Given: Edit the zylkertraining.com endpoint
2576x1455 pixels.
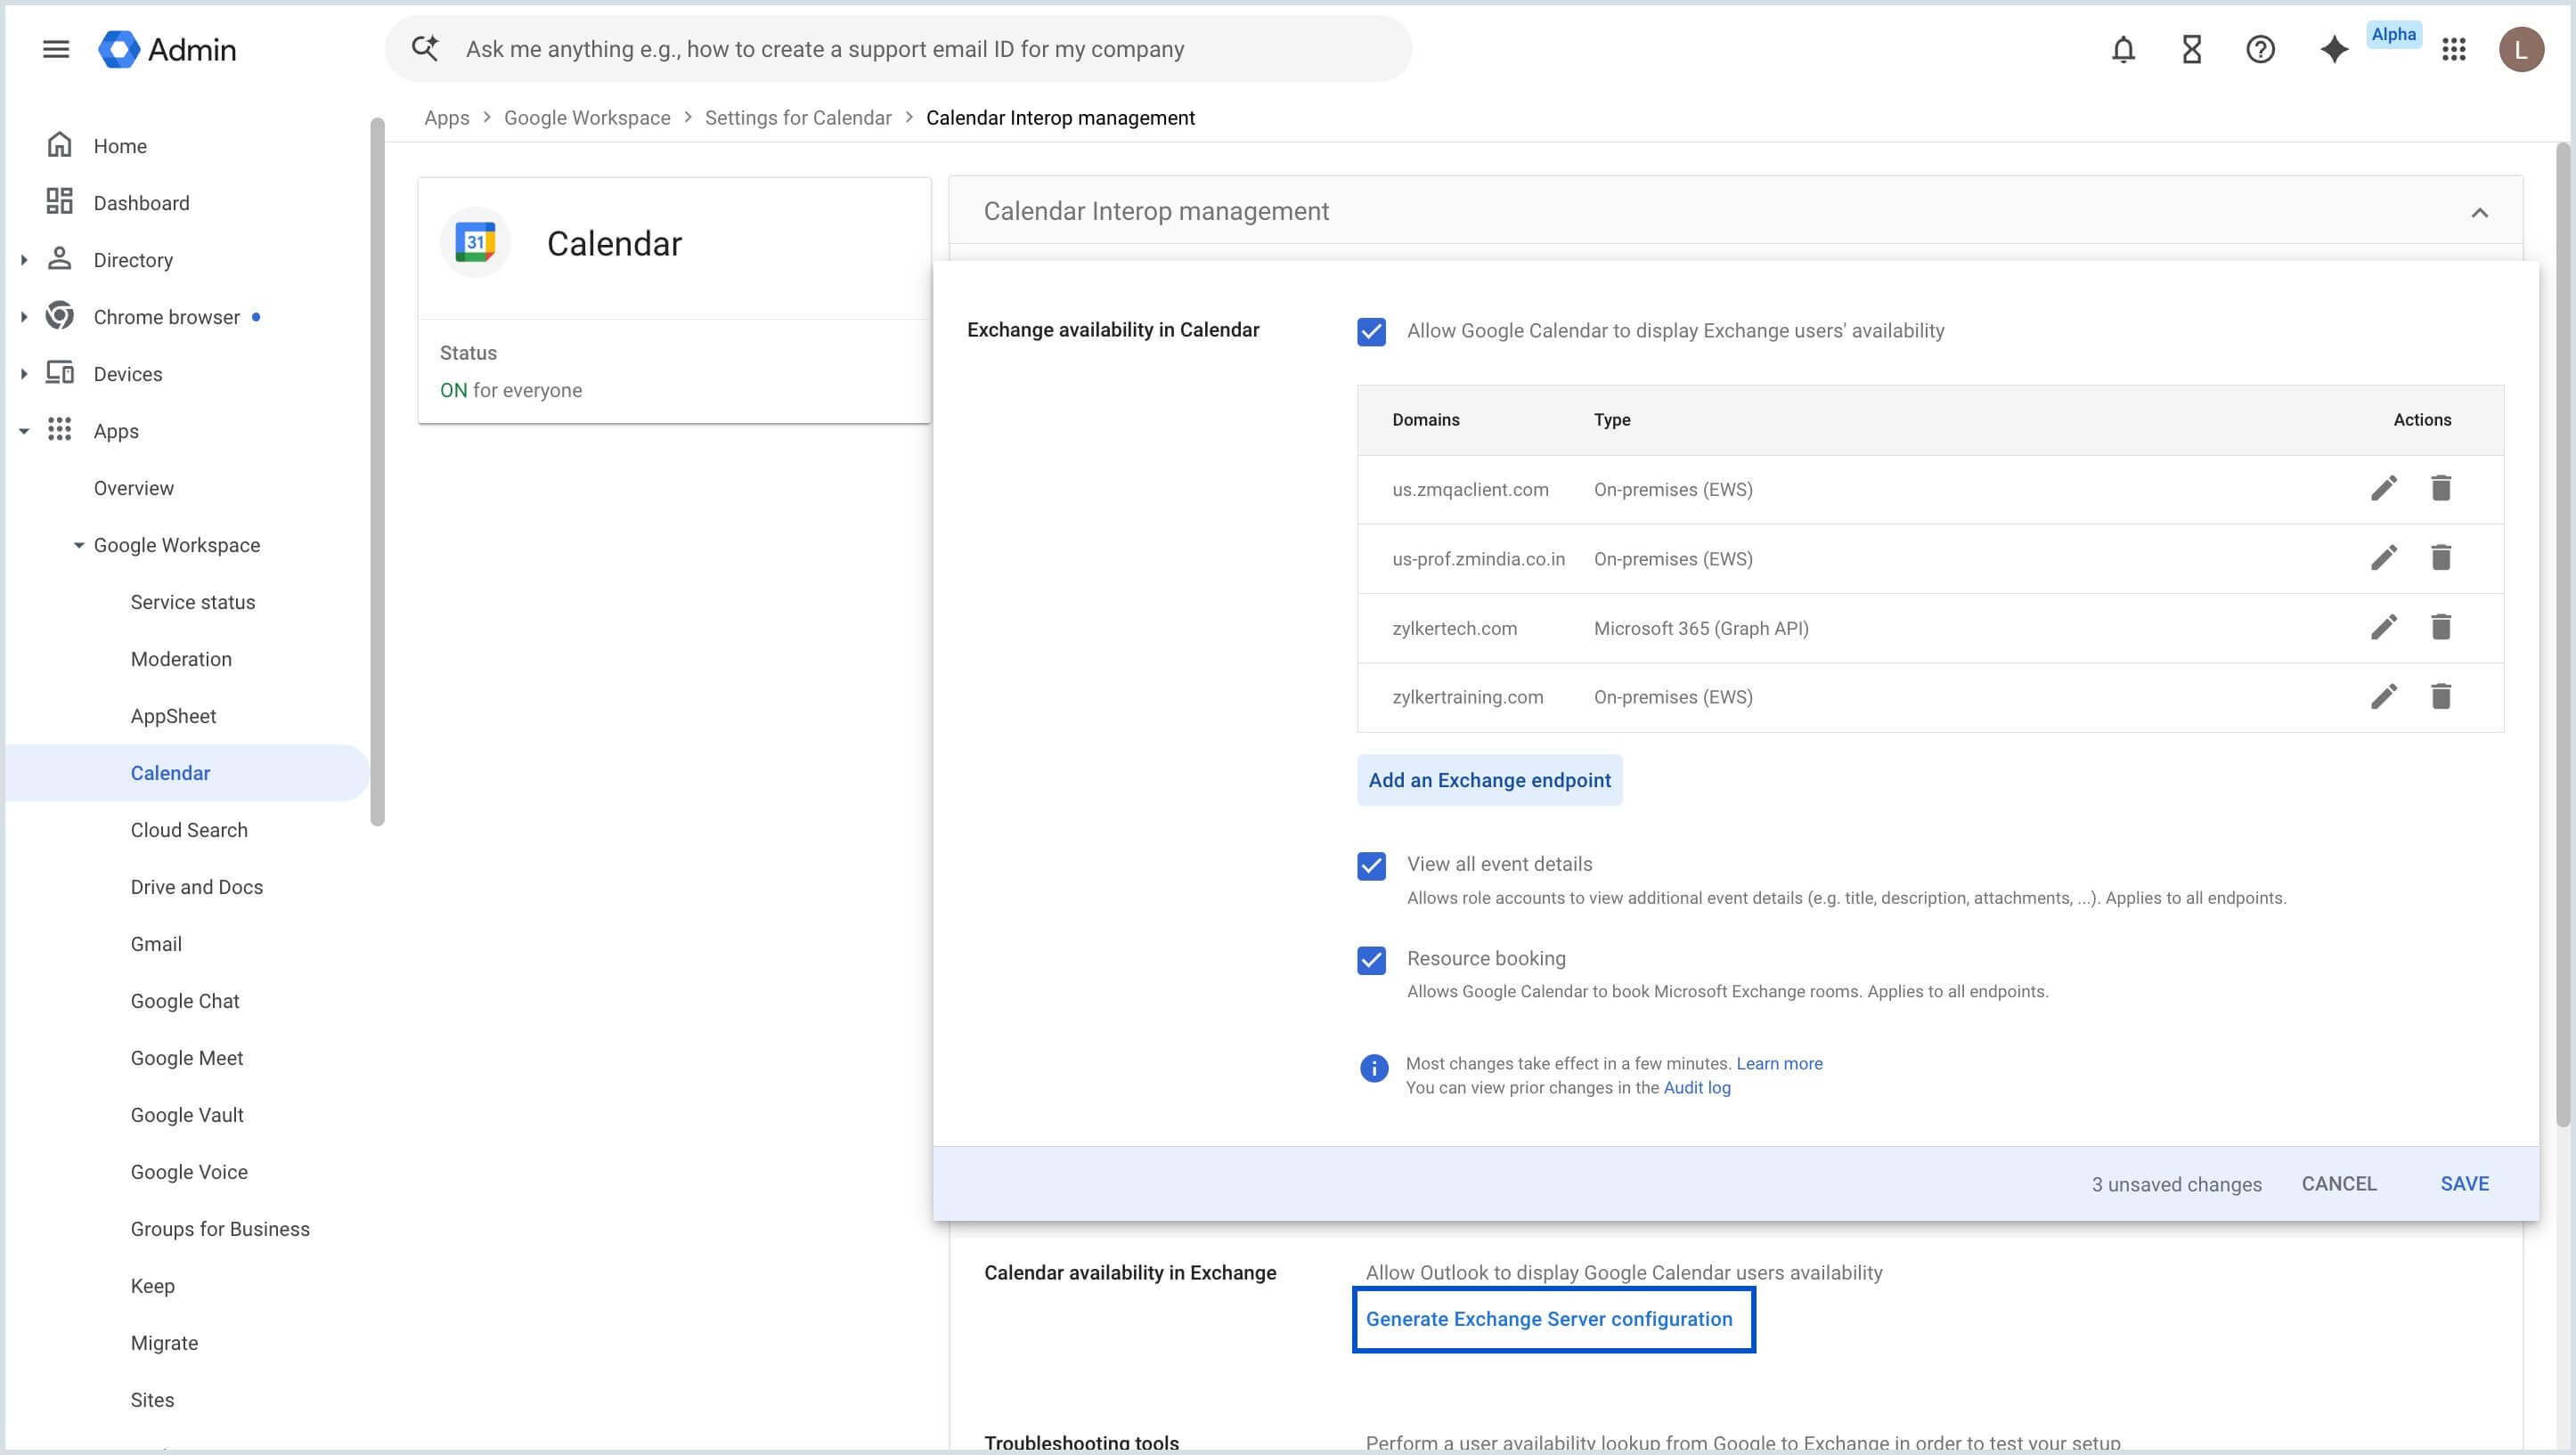Looking at the screenshot, I should 2384,696.
